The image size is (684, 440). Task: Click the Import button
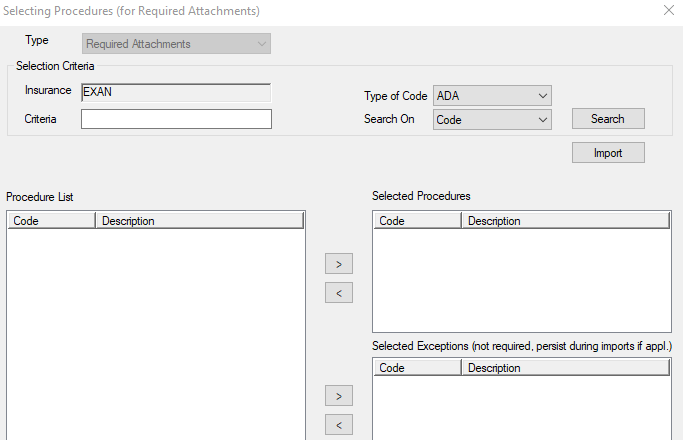[607, 153]
